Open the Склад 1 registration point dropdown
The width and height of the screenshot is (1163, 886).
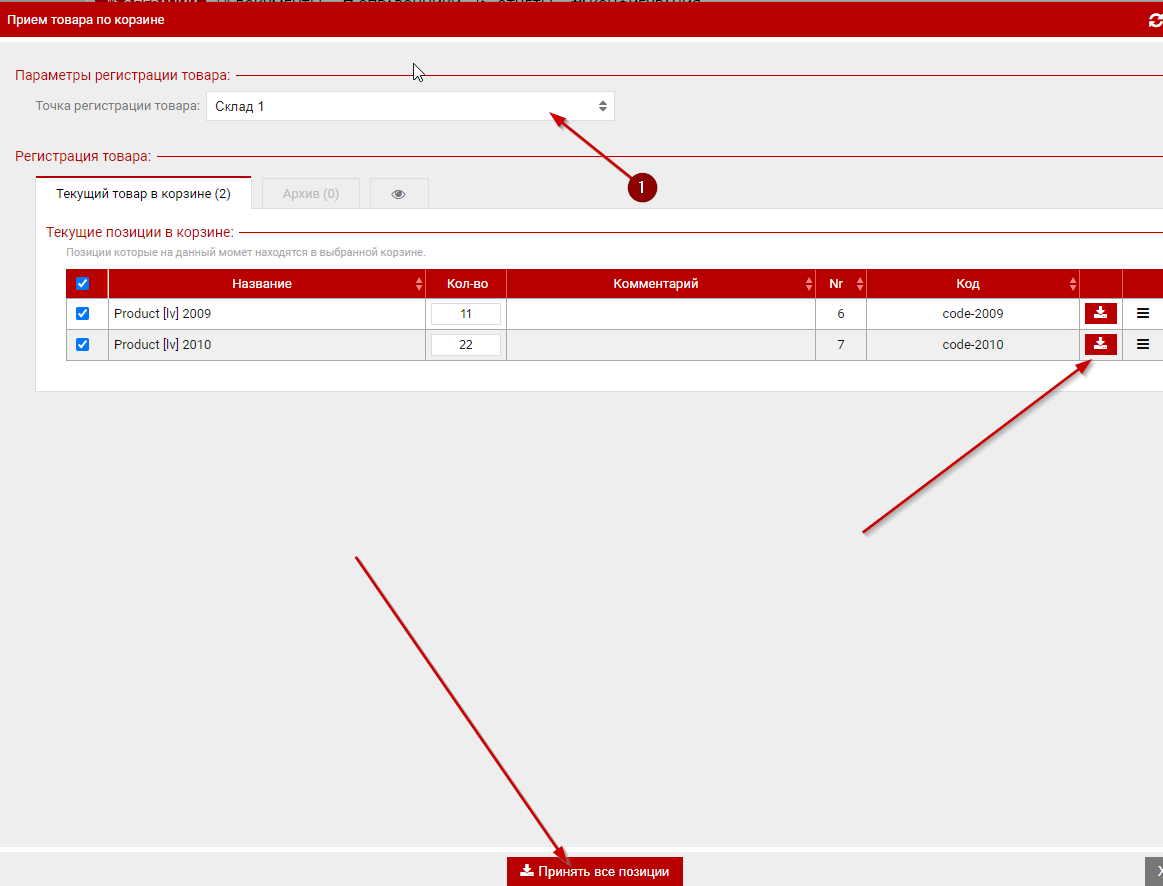[410, 106]
